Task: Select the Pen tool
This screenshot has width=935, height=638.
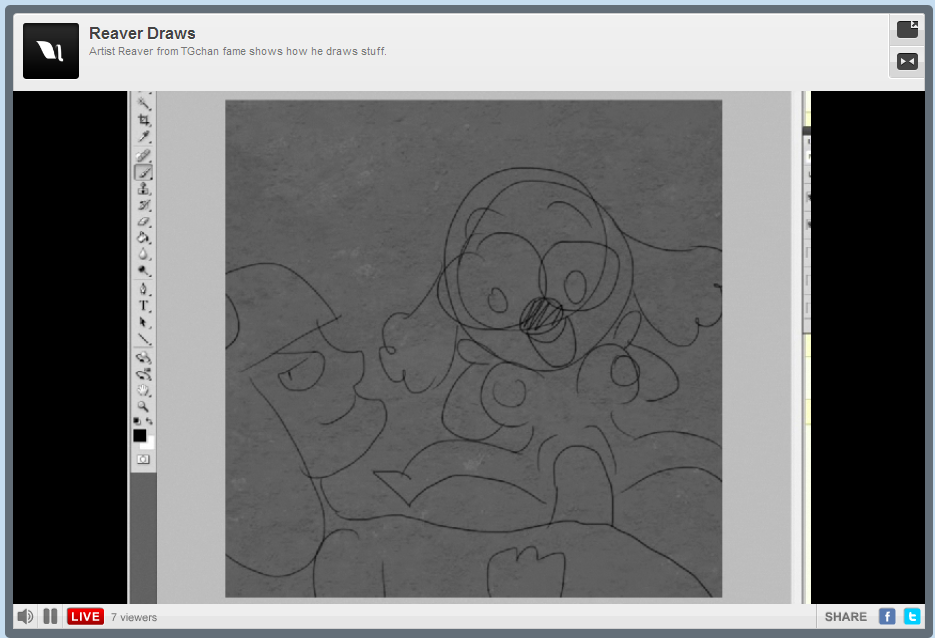Action: [144, 289]
